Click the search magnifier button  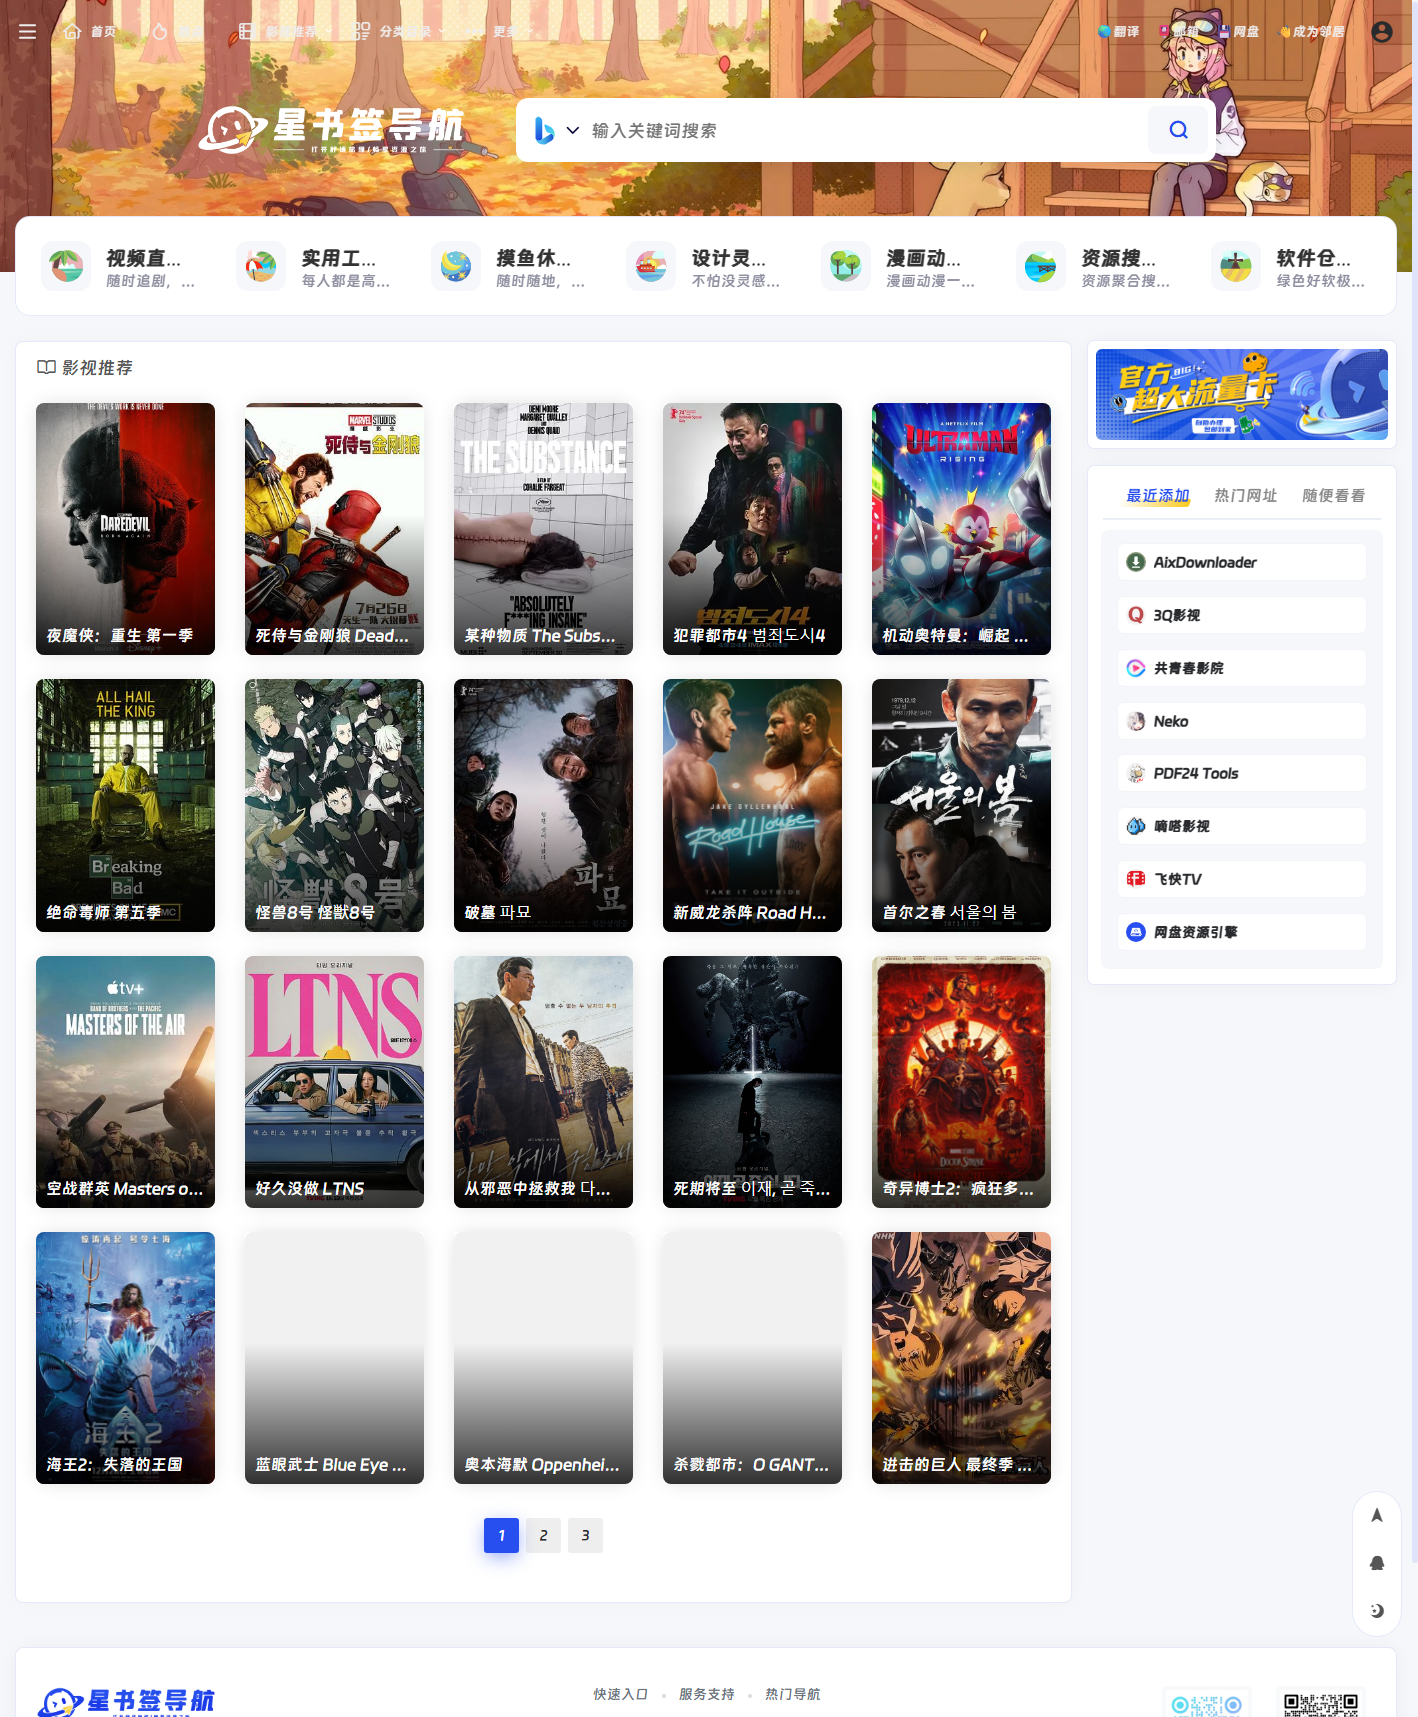pyautogui.click(x=1178, y=130)
